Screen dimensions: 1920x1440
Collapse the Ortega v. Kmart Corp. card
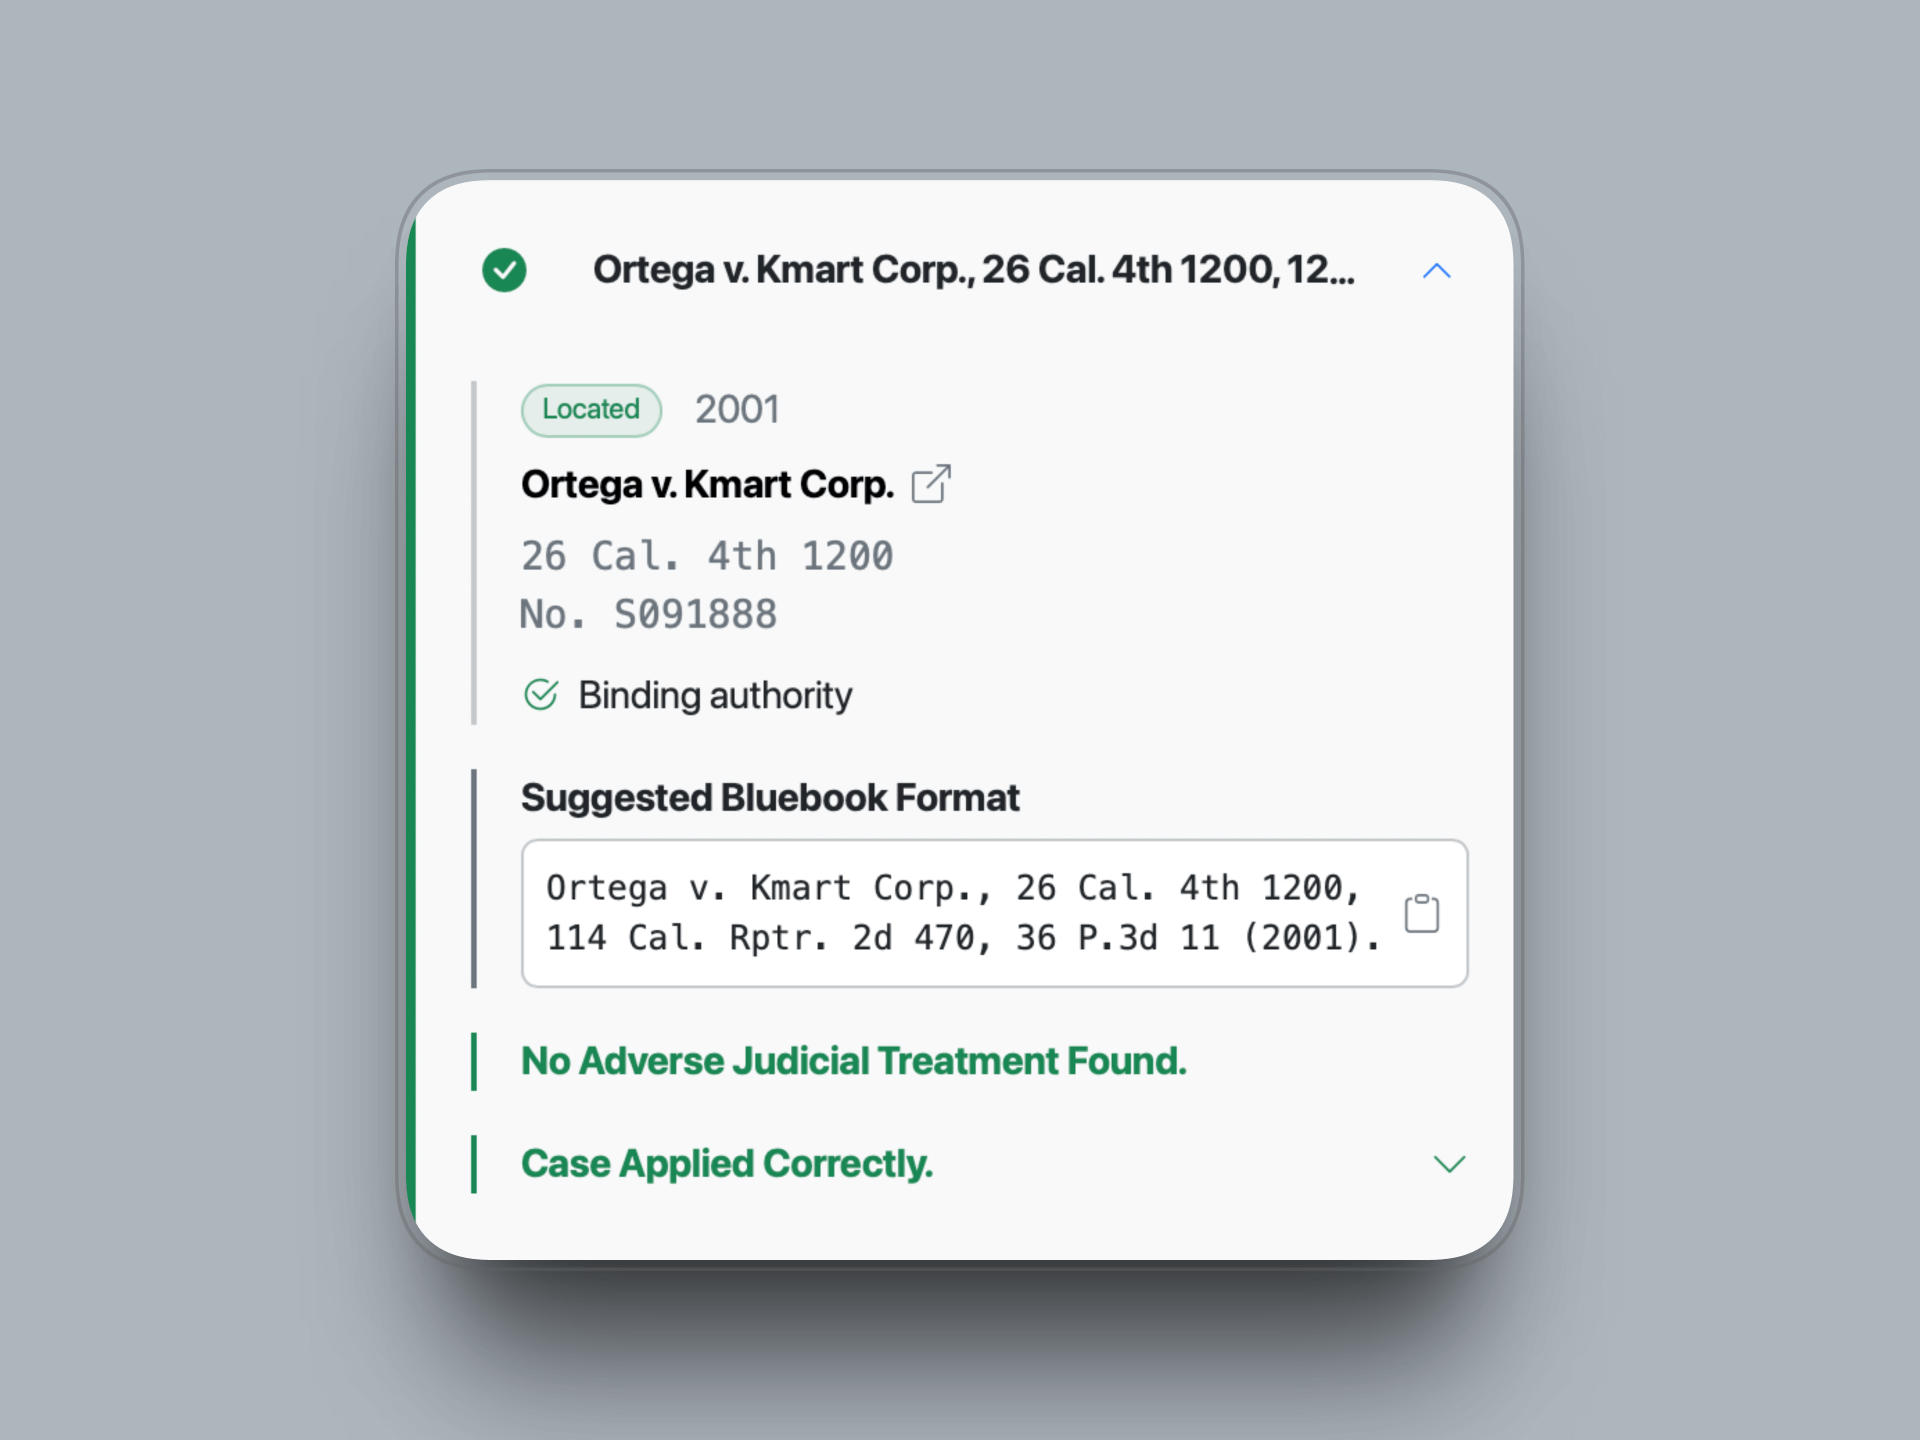pyautogui.click(x=1436, y=270)
